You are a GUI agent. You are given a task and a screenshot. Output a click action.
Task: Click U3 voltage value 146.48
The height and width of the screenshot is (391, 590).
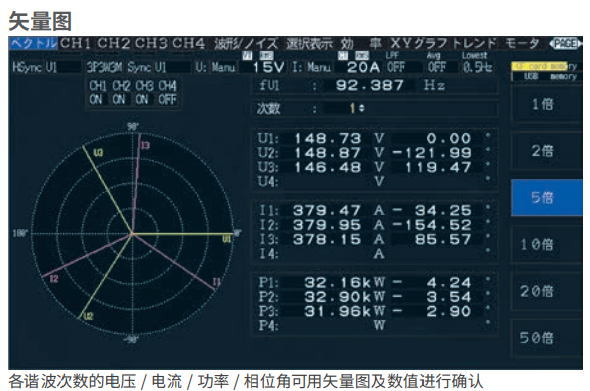pyautogui.click(x=327, y=167)
